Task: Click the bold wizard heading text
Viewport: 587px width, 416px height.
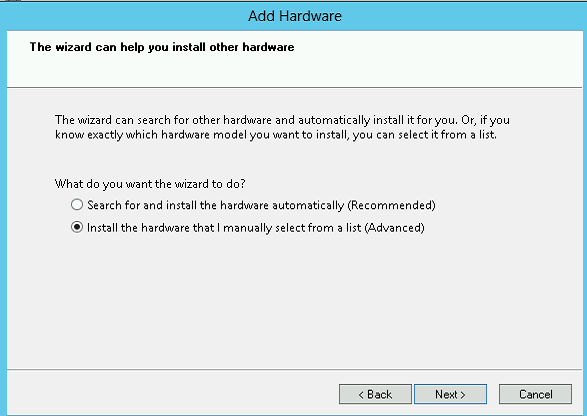Action: coord(162,47)
